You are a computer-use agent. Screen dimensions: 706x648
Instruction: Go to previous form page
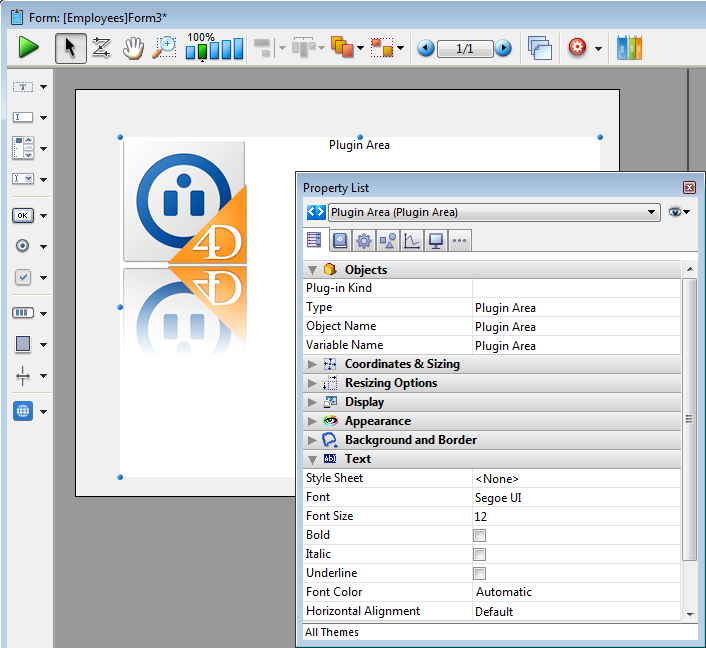click(x=426, y=48)
